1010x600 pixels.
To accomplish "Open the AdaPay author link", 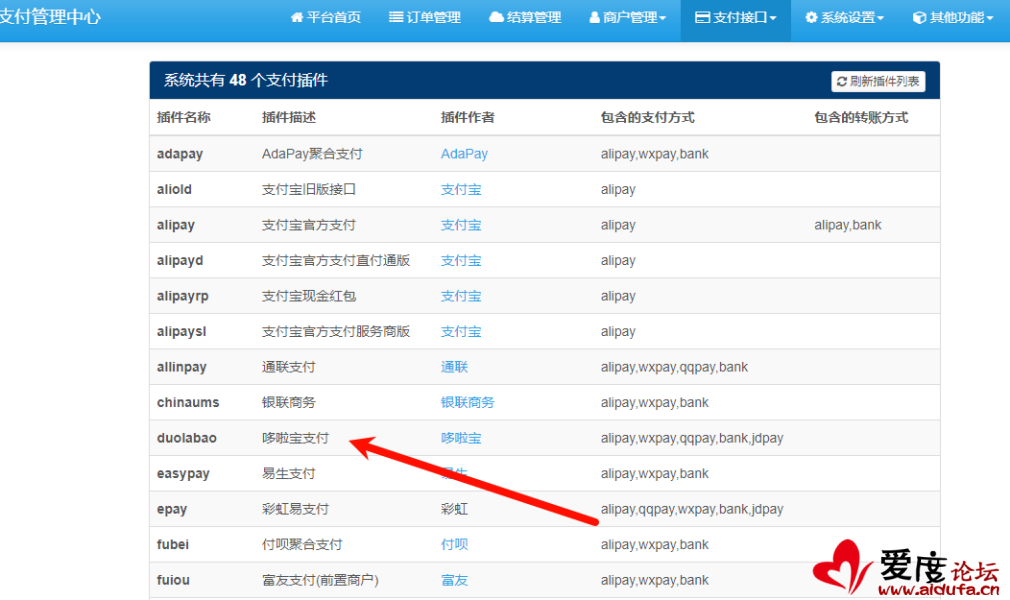I will coord(464,154).
